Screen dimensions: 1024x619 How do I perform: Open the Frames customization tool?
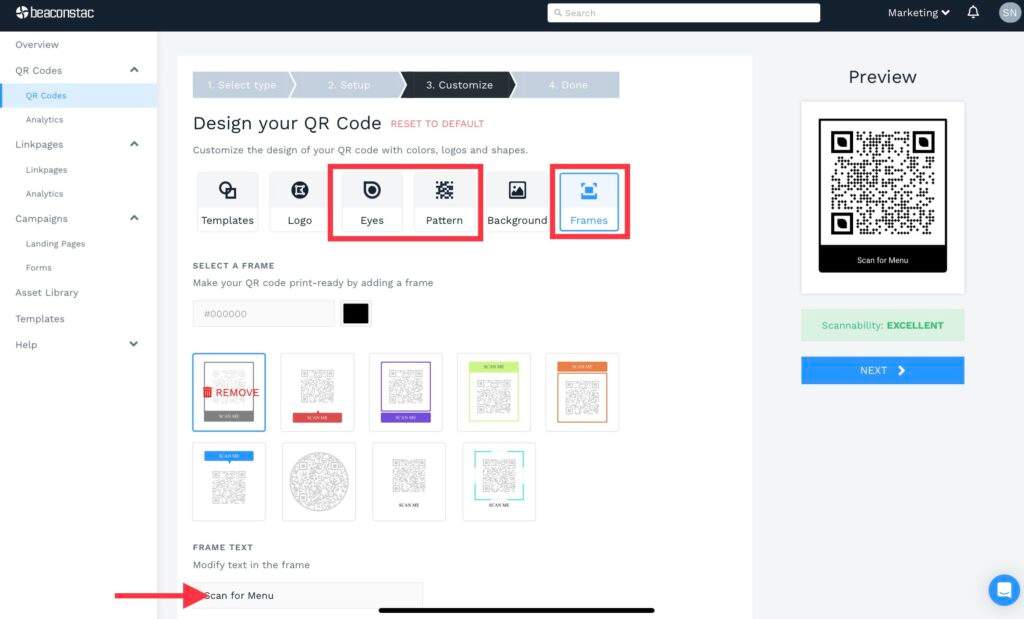point(589,200)
